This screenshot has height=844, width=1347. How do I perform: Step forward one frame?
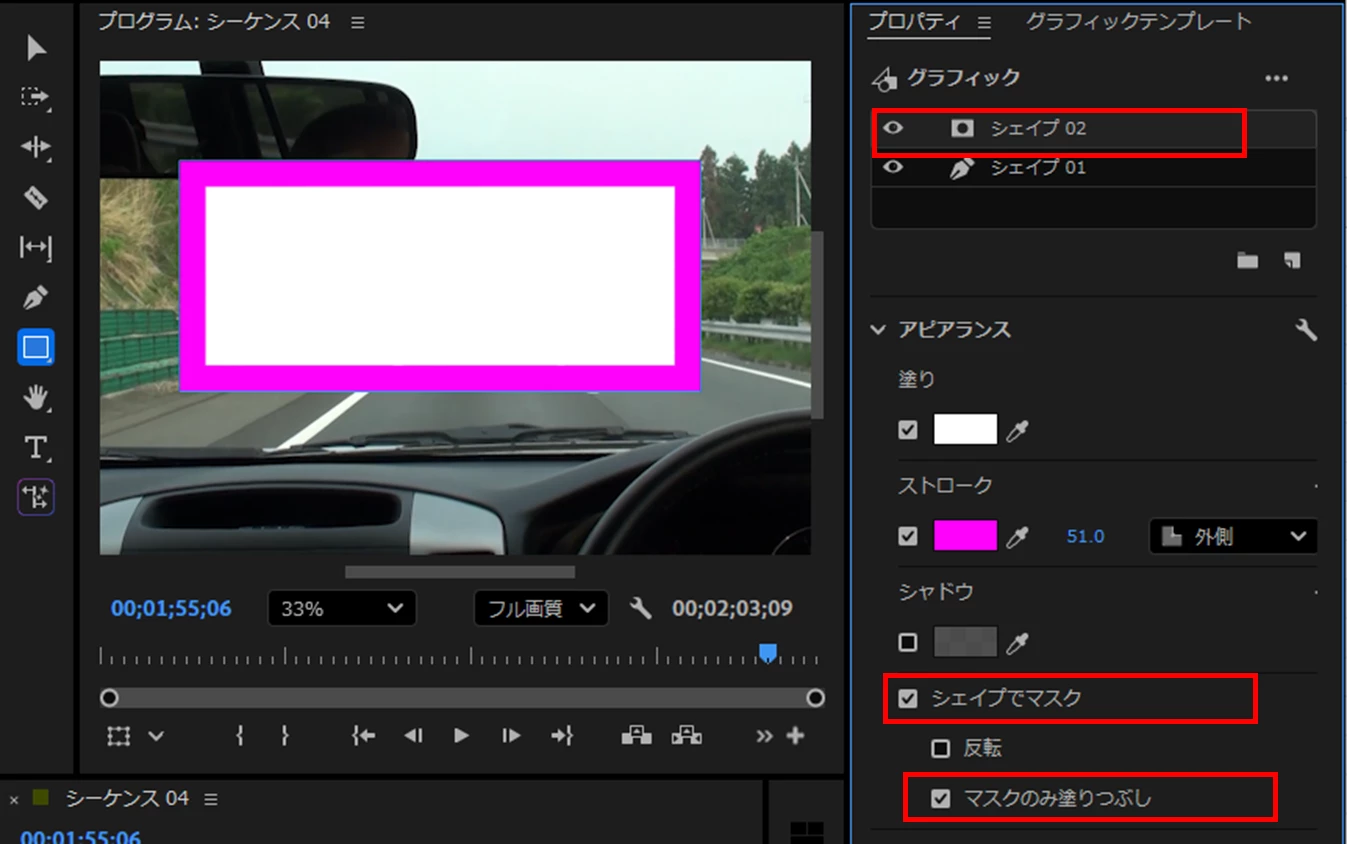511,736
